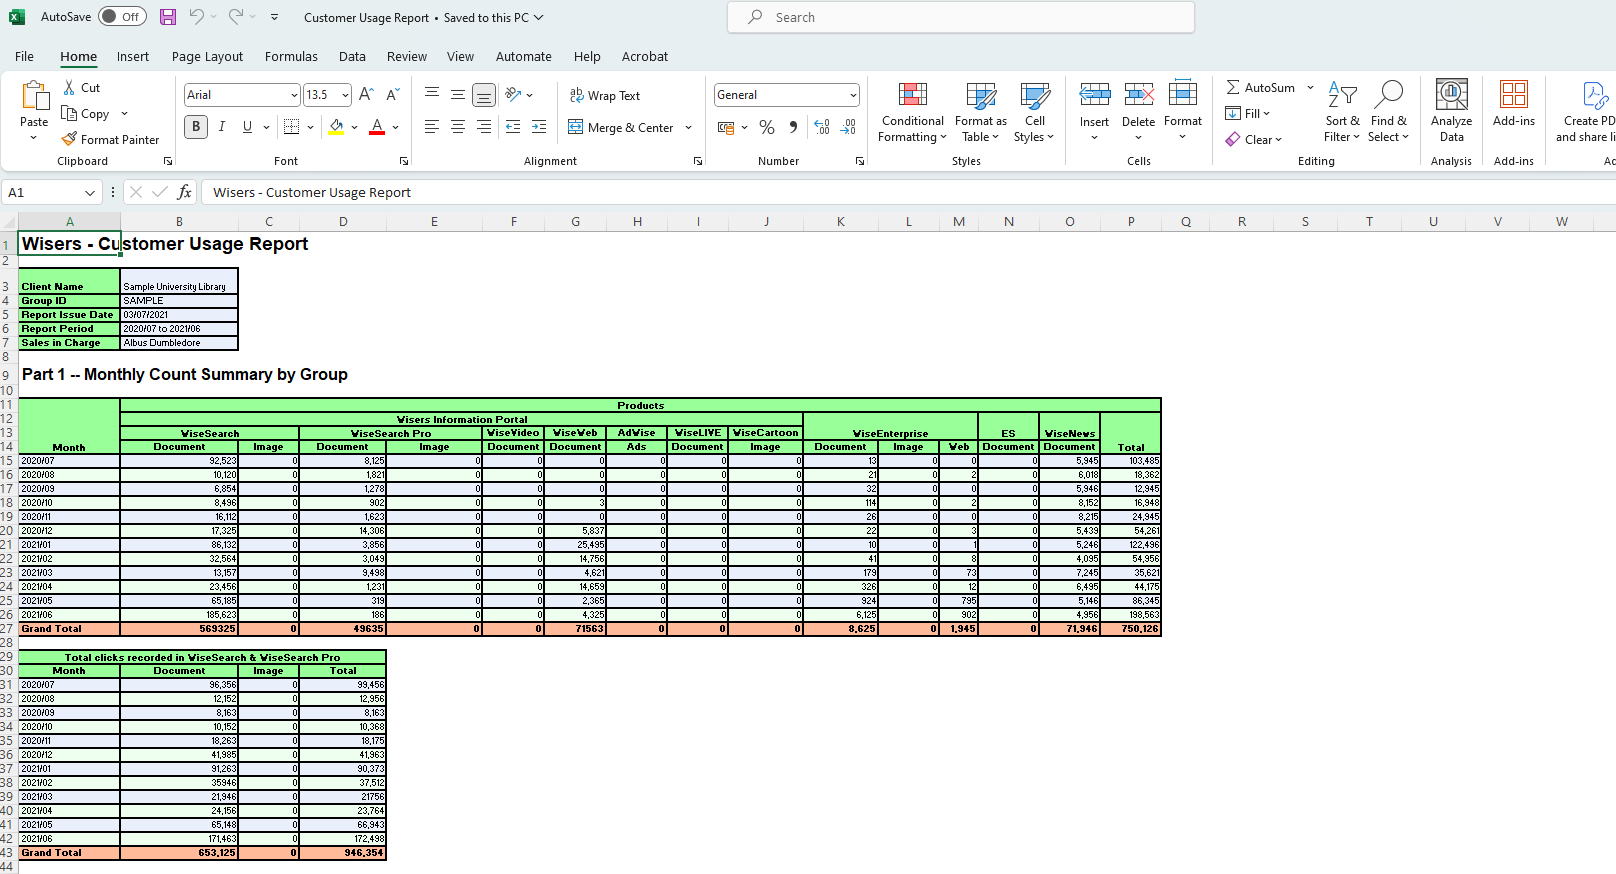Increase the cell indent

pyautogui.click(x=539, y=127)
